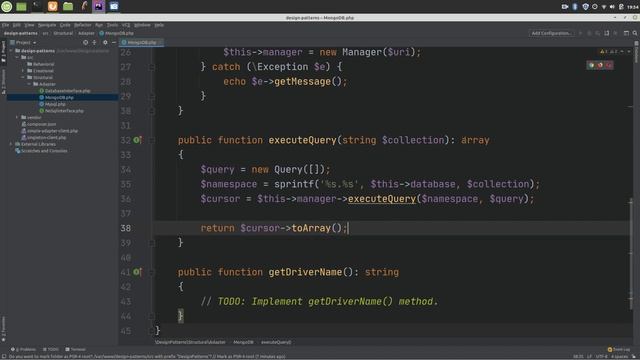Image resolution: width=640 pixels, height=360 pixels.
Task: Open the Run menu
Action: tap(99, 25)
